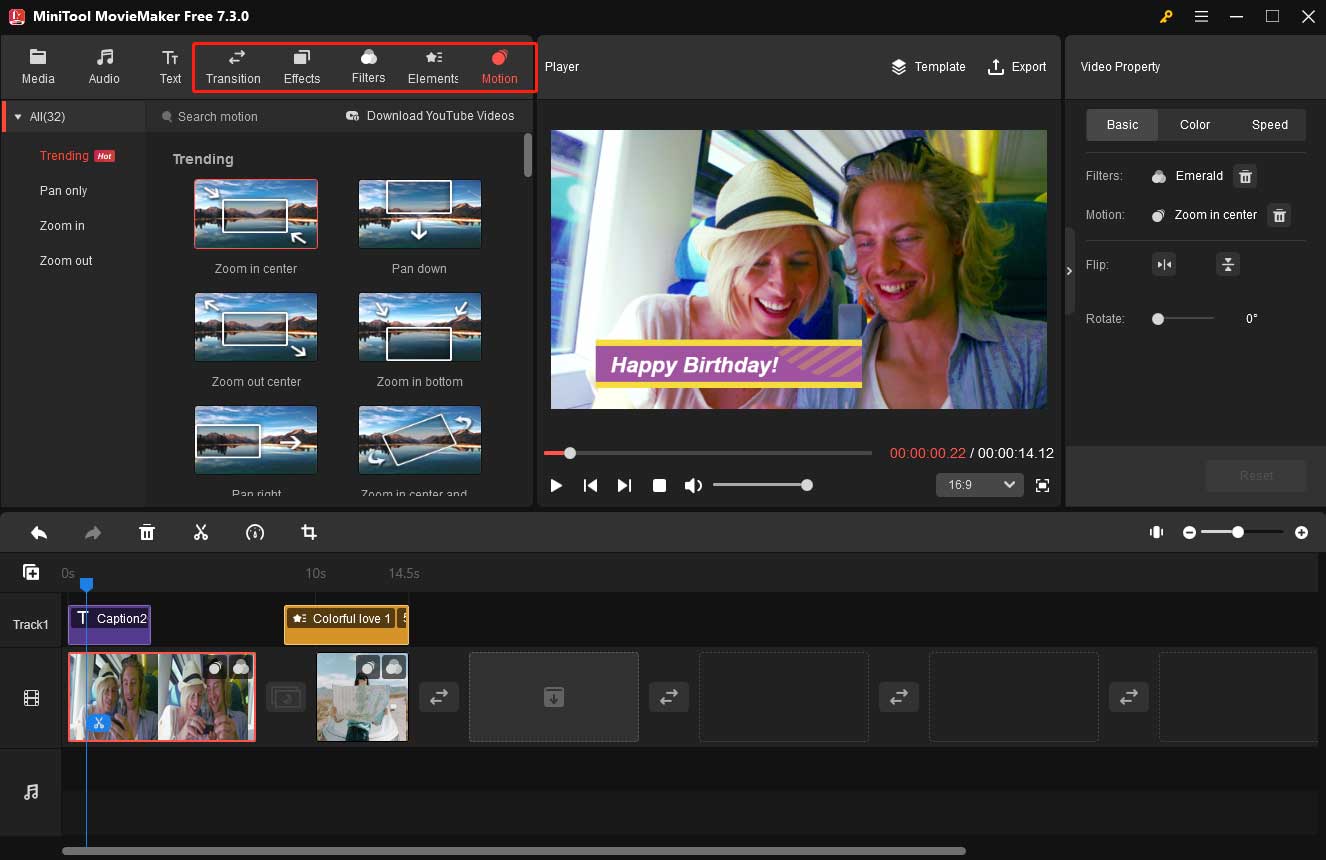
Task: Select the Pan only category
Action: coord(63,191)
